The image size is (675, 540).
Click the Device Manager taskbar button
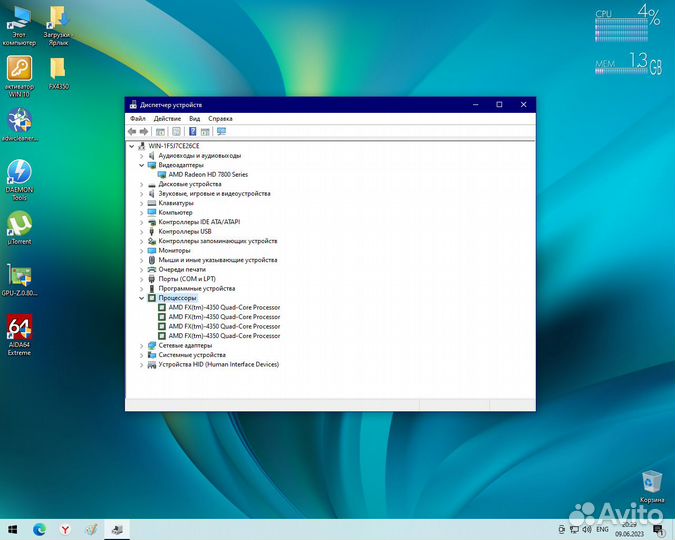(x=117, y=529)
